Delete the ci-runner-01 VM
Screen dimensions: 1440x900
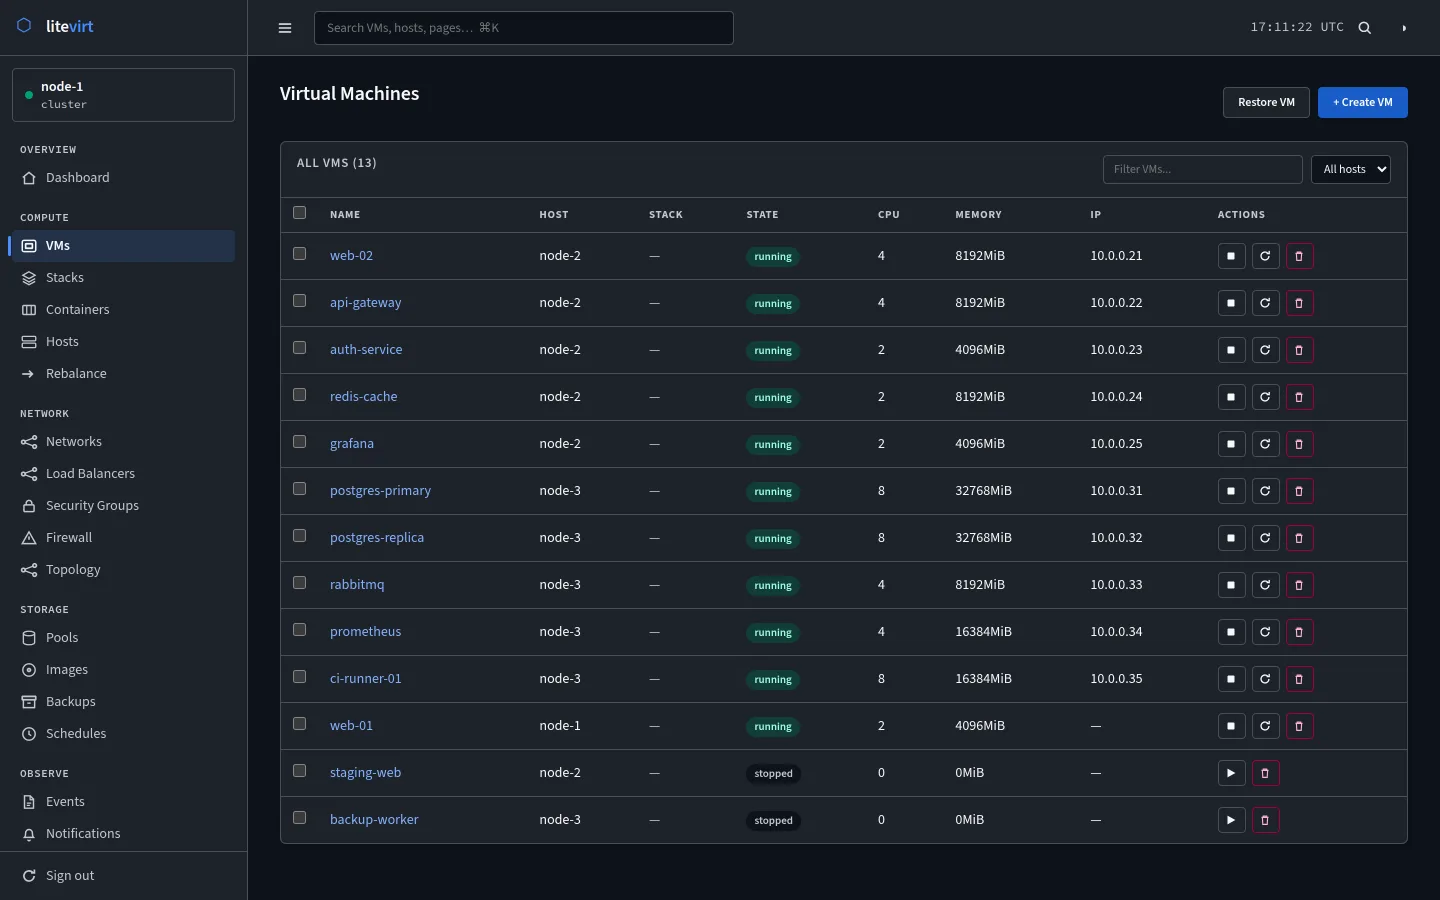click(1299, 679)
